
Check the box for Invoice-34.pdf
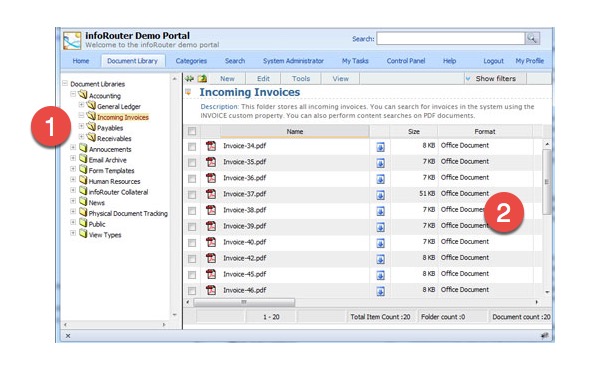(x=192, y=147)
